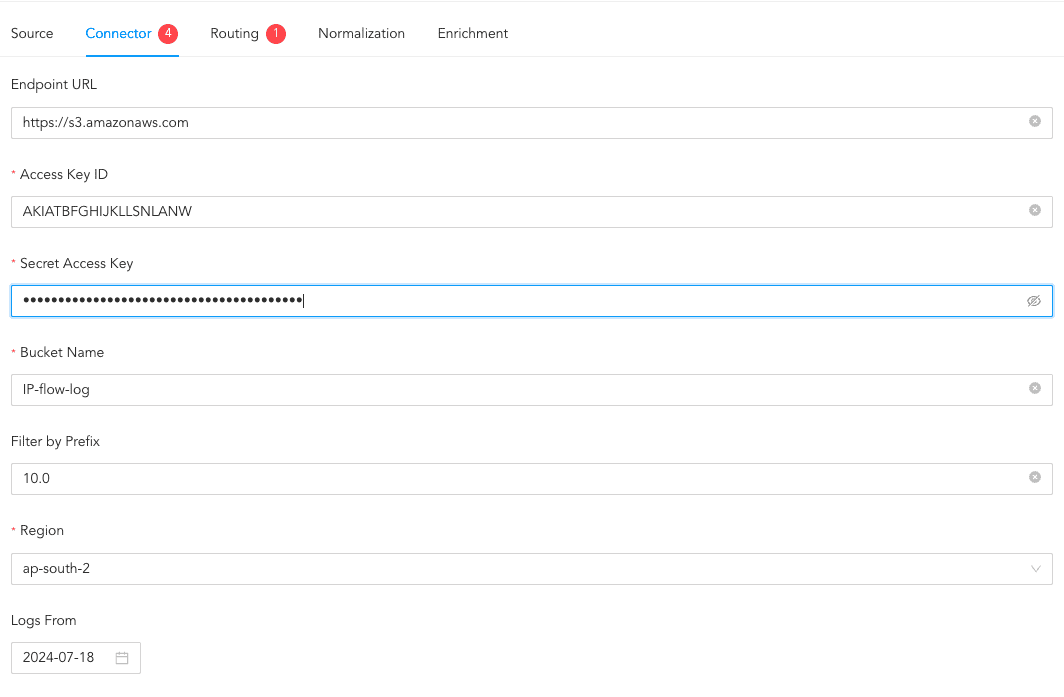Open the Normalization tab
This screenshot has height=697, width=1064.
[361, 32]
